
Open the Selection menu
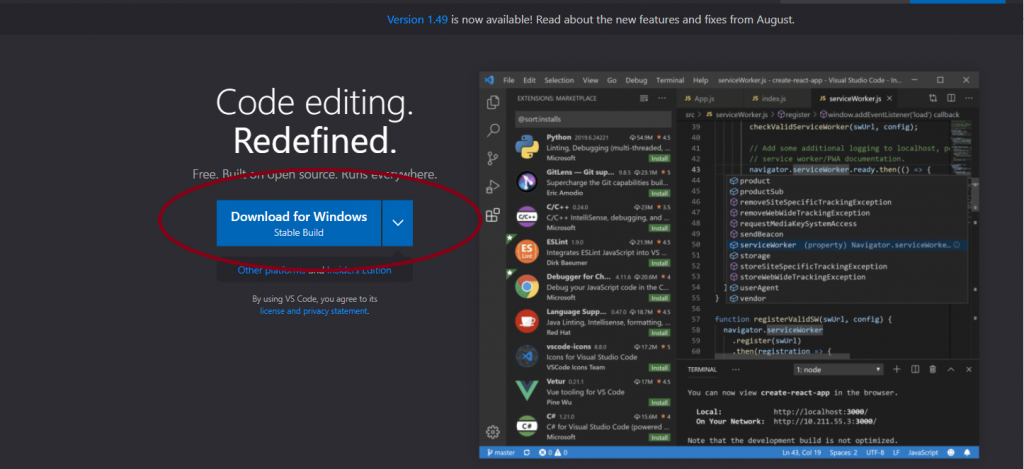pos(559,80)
